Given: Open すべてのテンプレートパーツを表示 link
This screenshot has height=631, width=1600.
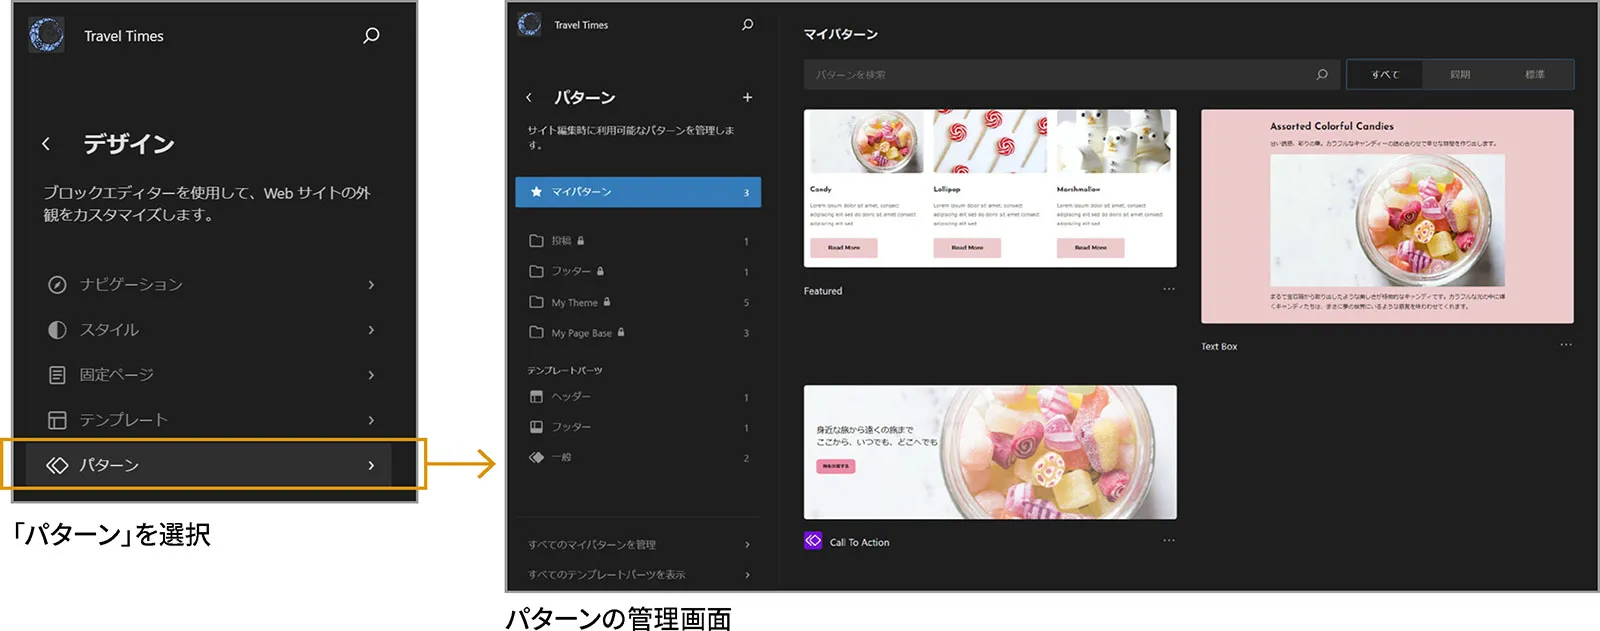Looking at the screenshot, I should [x=638, y=575].
